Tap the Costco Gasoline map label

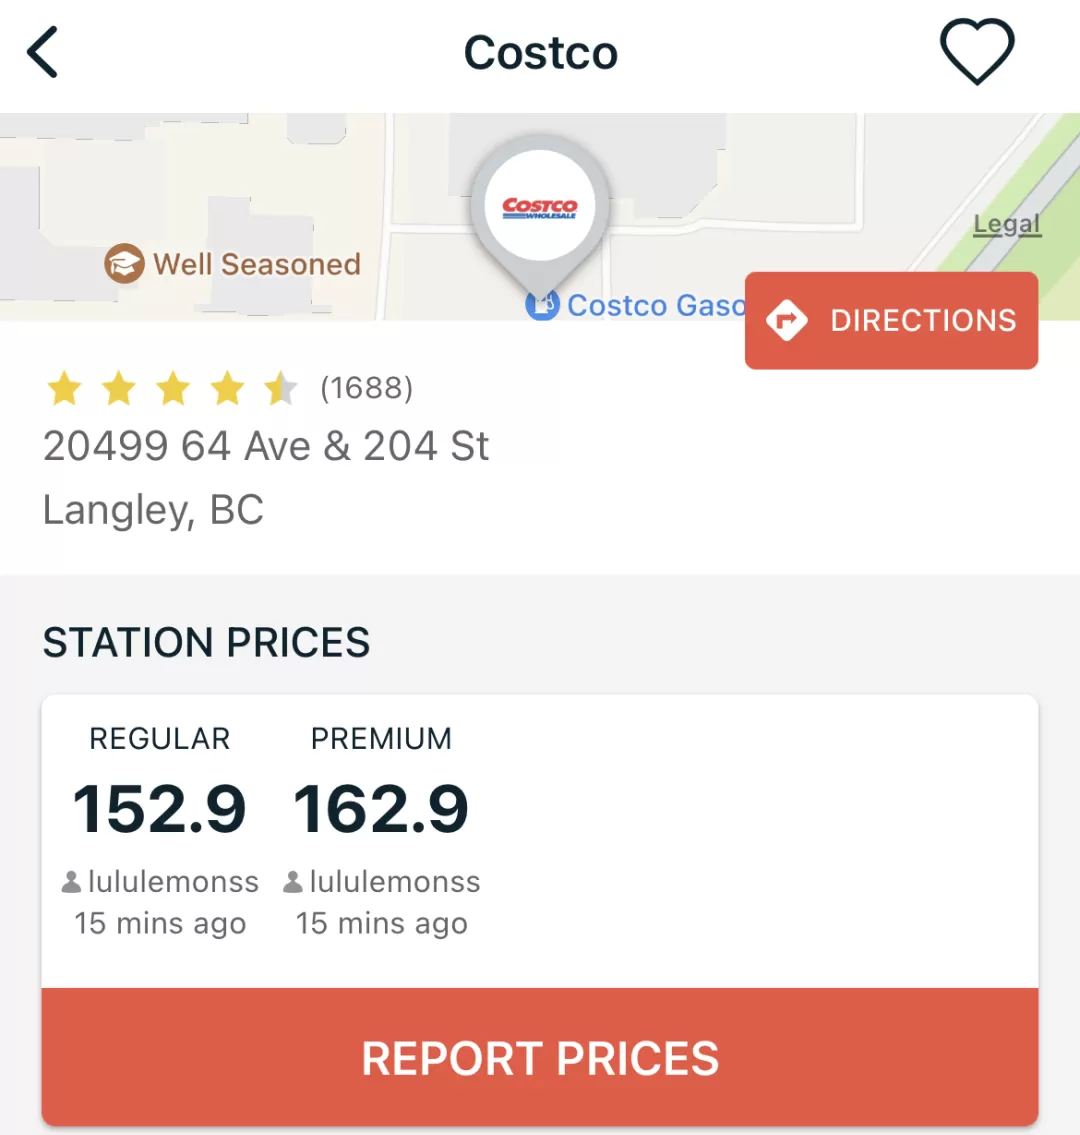(x=656, y=305)
